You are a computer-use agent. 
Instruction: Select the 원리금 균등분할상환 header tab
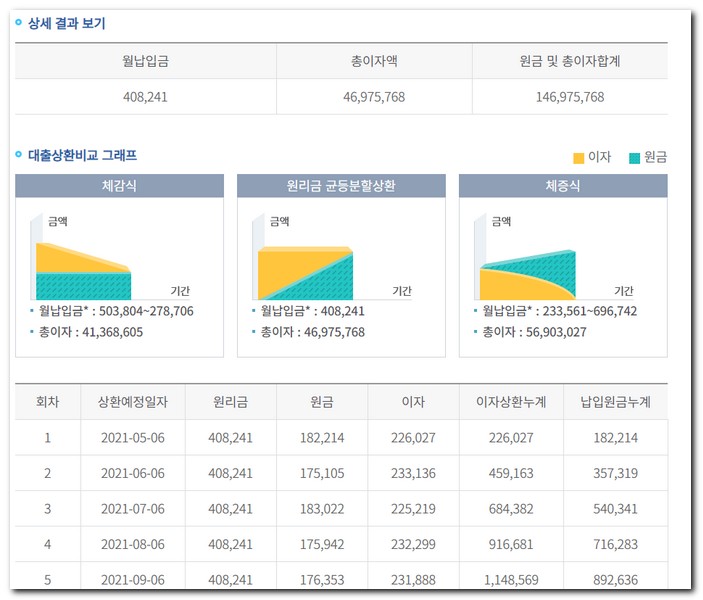click(341, 186)
